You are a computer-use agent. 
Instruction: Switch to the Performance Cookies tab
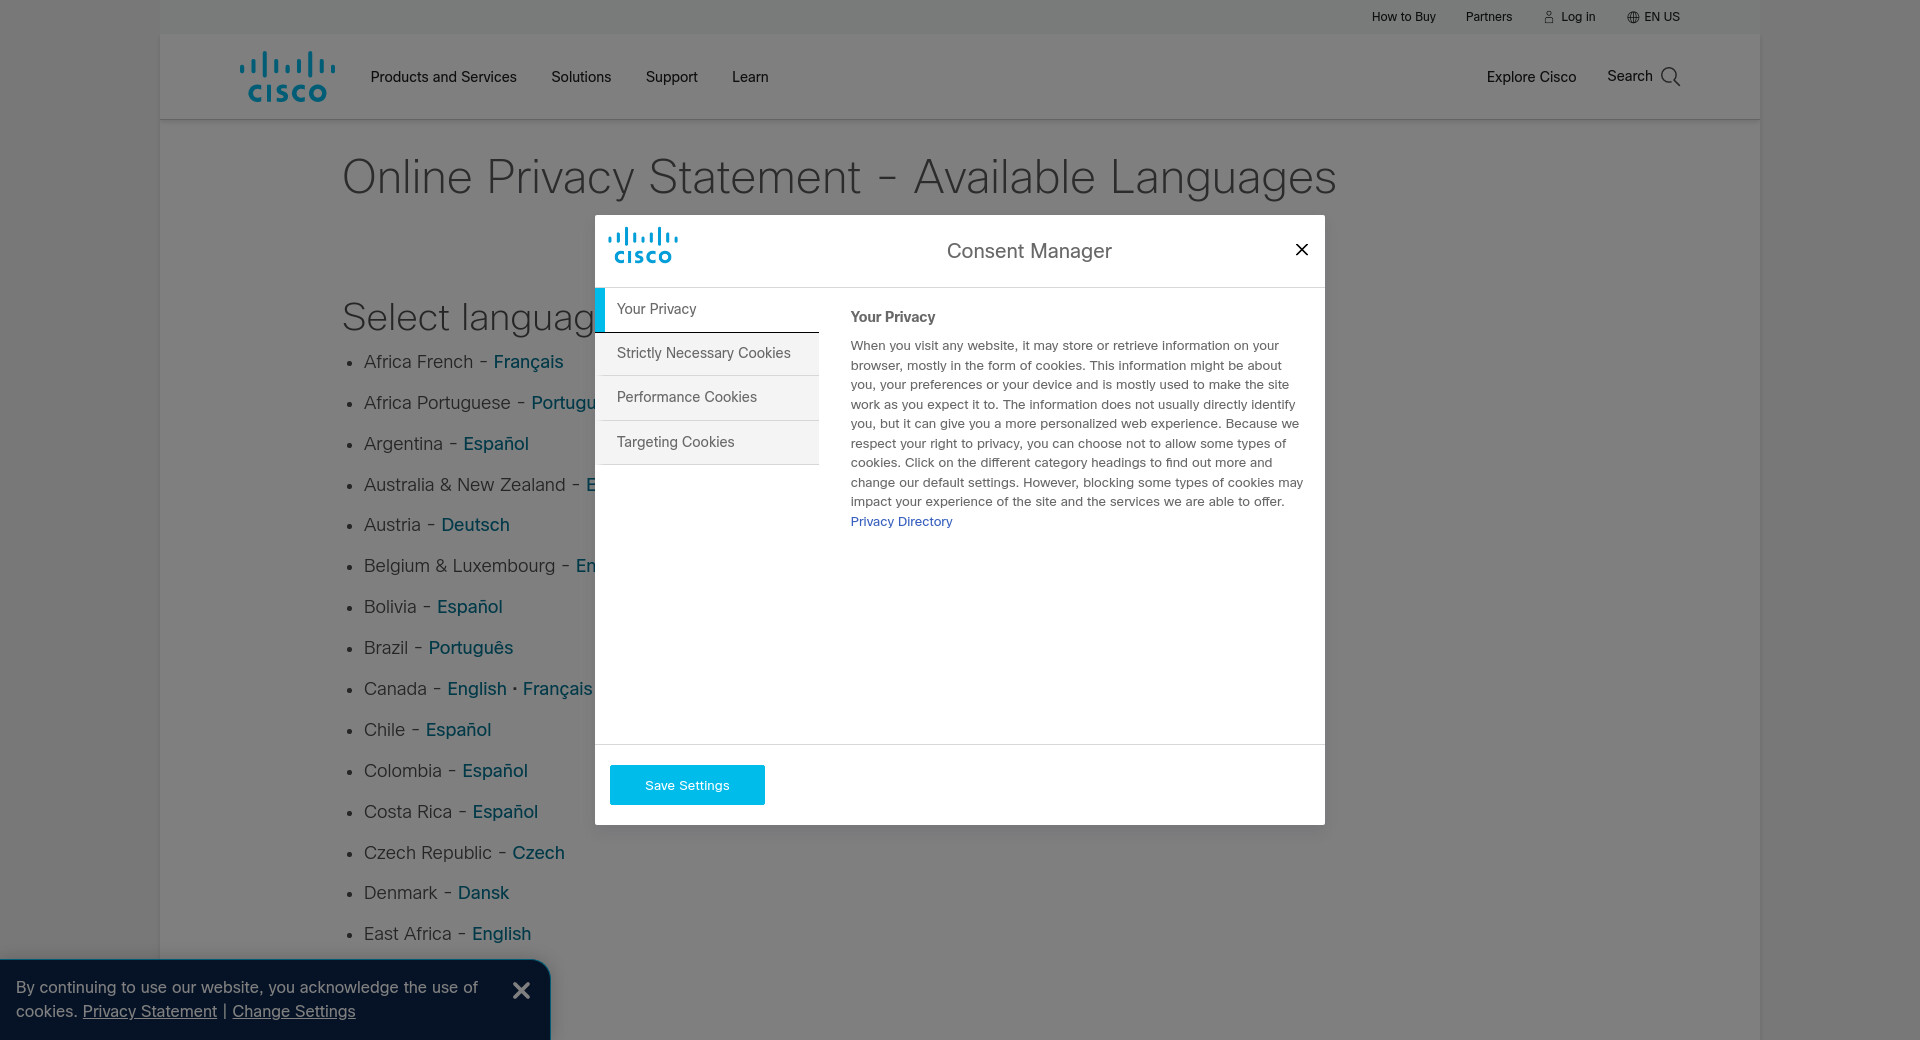[707, 398]
